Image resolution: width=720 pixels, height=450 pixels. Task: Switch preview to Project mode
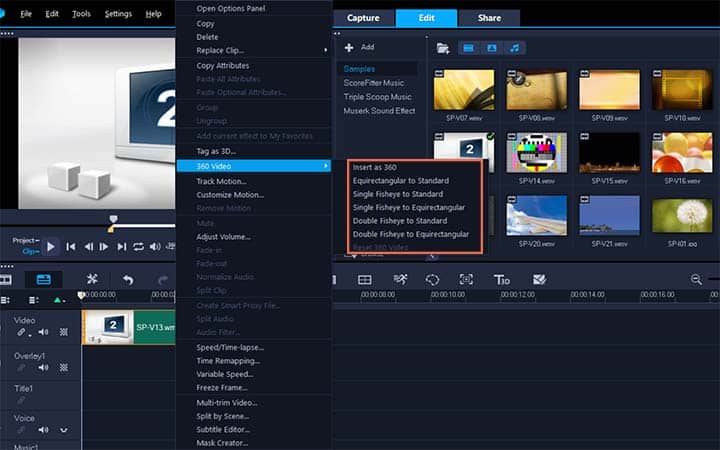click(x=26, y=240)
